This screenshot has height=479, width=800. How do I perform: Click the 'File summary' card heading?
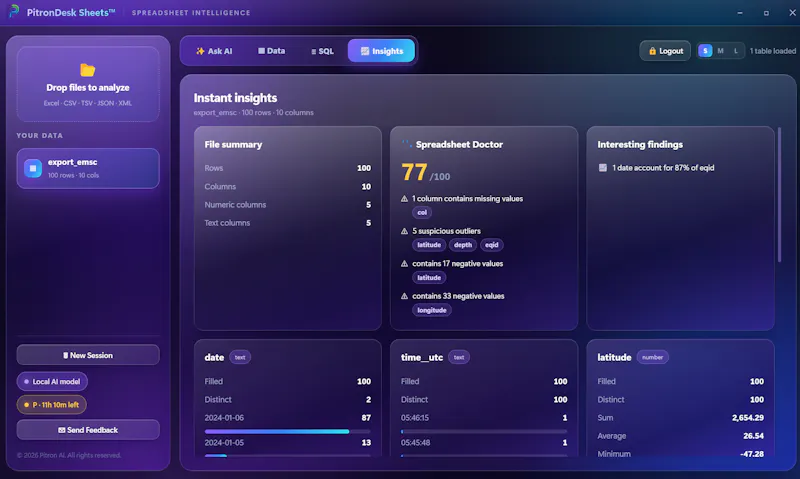[x=233, y=144]
